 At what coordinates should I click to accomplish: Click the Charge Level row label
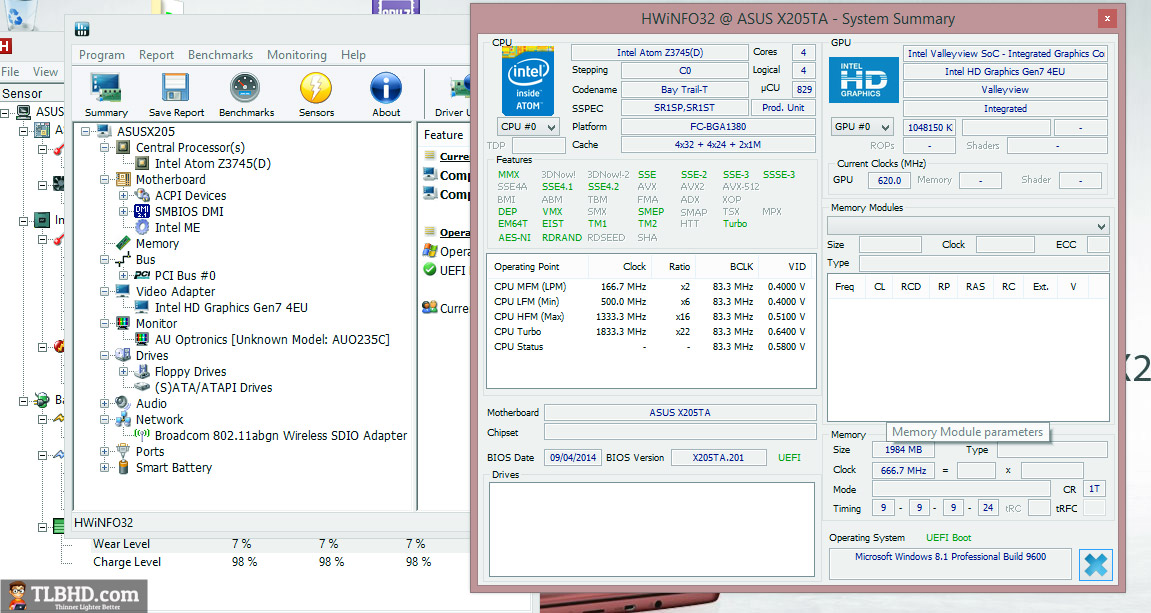(x=127, y=562)
